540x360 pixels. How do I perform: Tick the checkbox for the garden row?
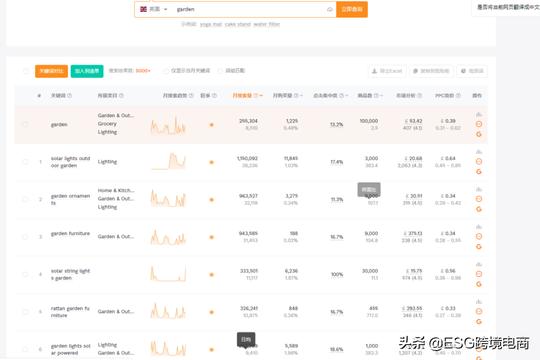(25, 124)
